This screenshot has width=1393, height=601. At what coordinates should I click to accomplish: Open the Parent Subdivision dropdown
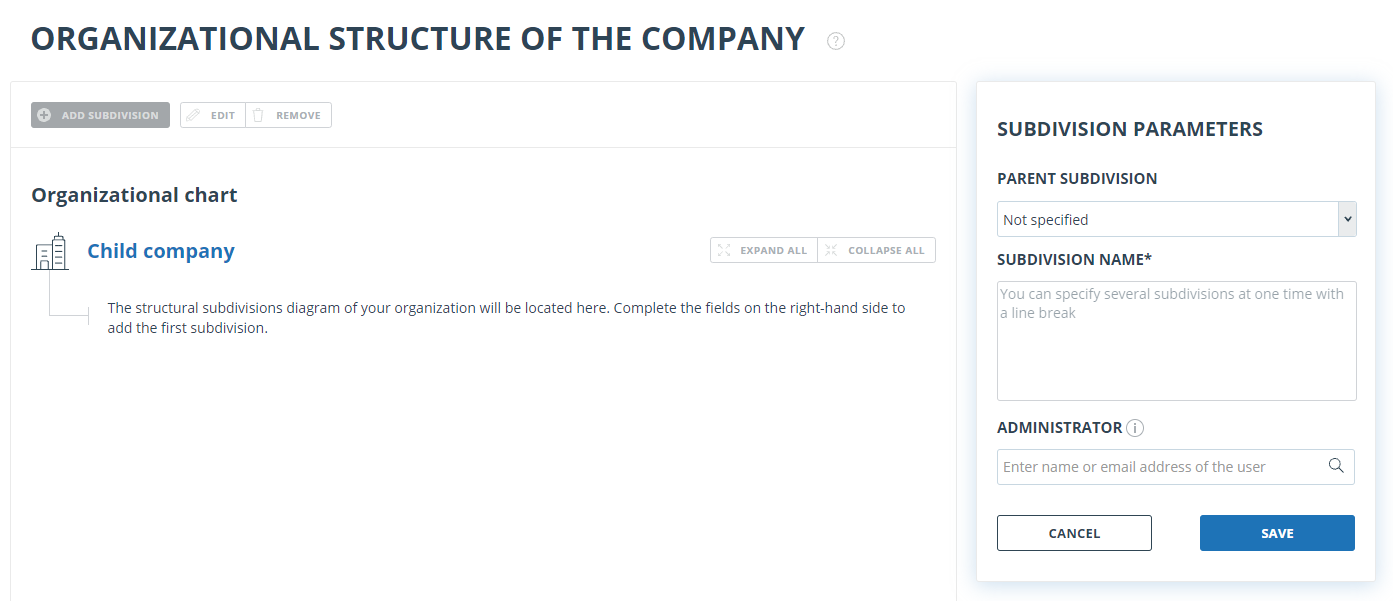tap(1177, 219)
